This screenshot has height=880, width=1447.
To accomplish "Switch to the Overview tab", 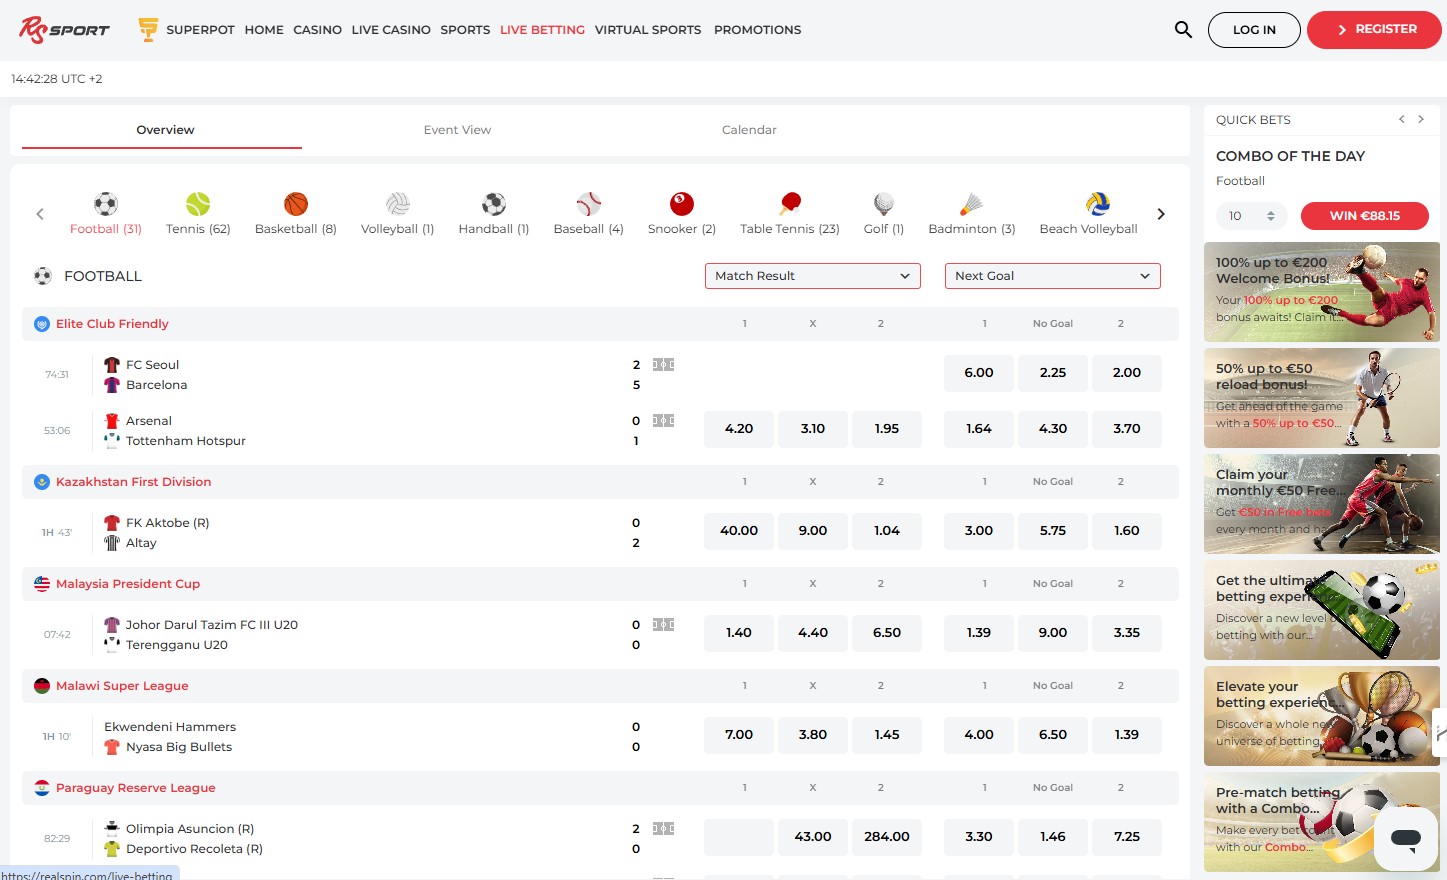I will (x=165, y=130).
